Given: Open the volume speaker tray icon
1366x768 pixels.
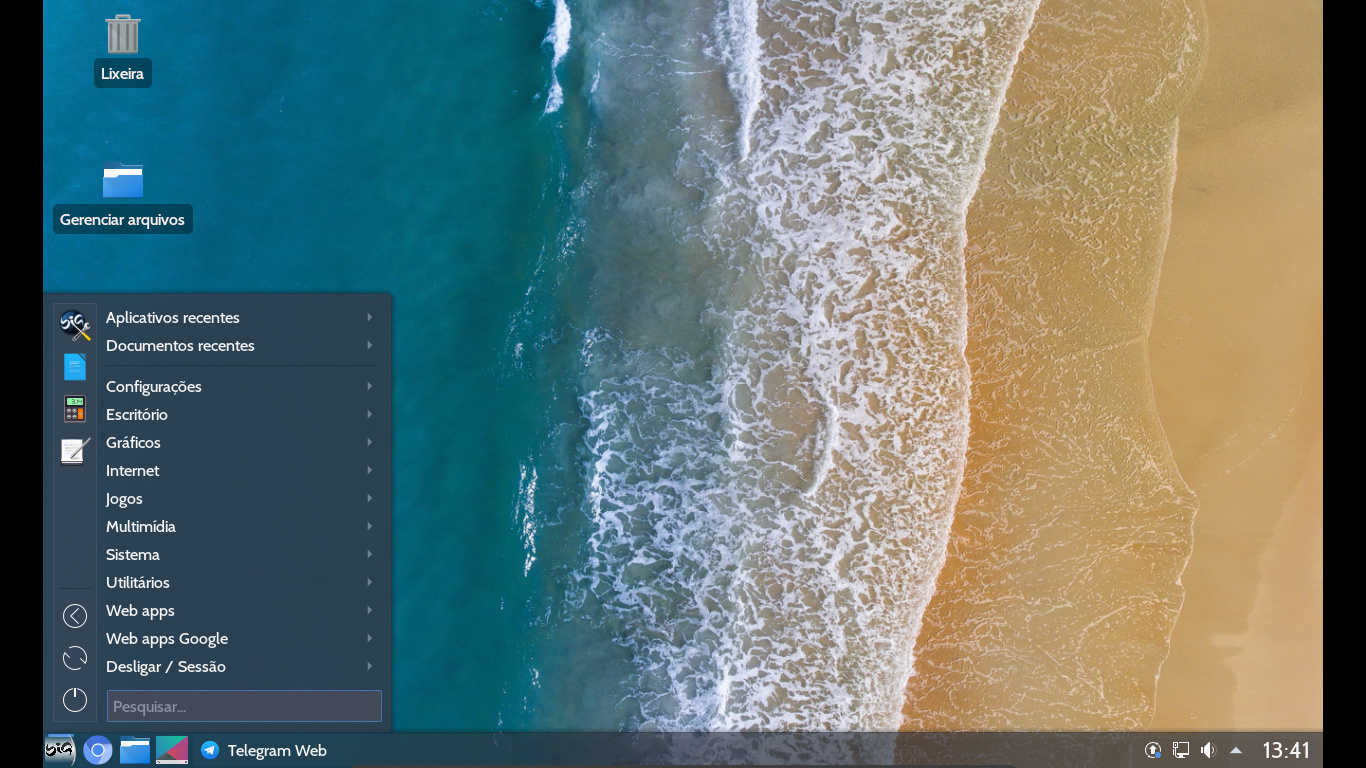Looking at the screenshot, I should pyautogui.click(x=1208, y=750).
